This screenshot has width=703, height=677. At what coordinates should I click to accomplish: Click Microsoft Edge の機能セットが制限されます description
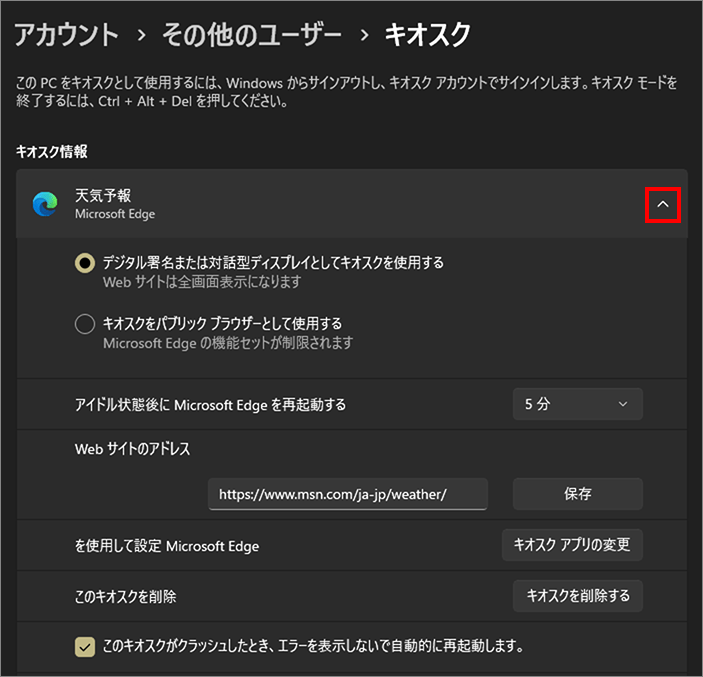228,343
